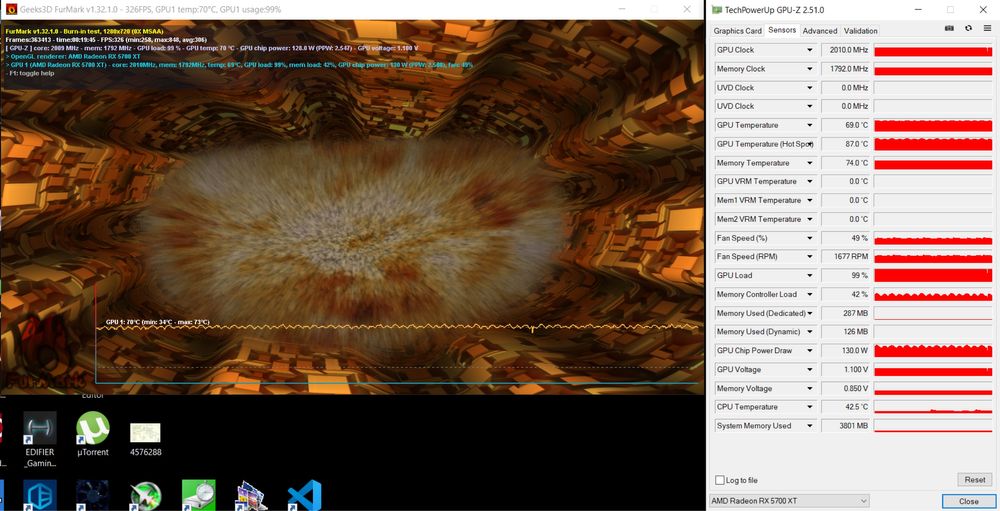Screen dimensions: 1000x511
Task: Click the Reset button in GPU-Z
Action: (x=974, y=480)
